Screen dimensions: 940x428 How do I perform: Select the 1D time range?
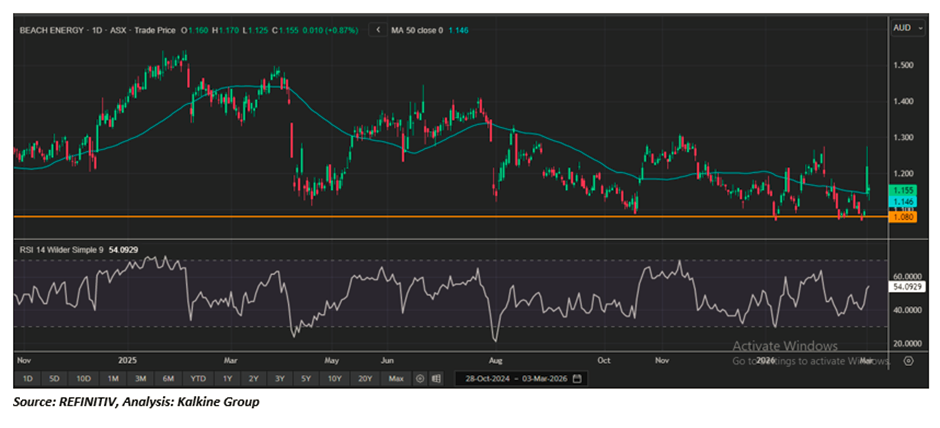28,379
